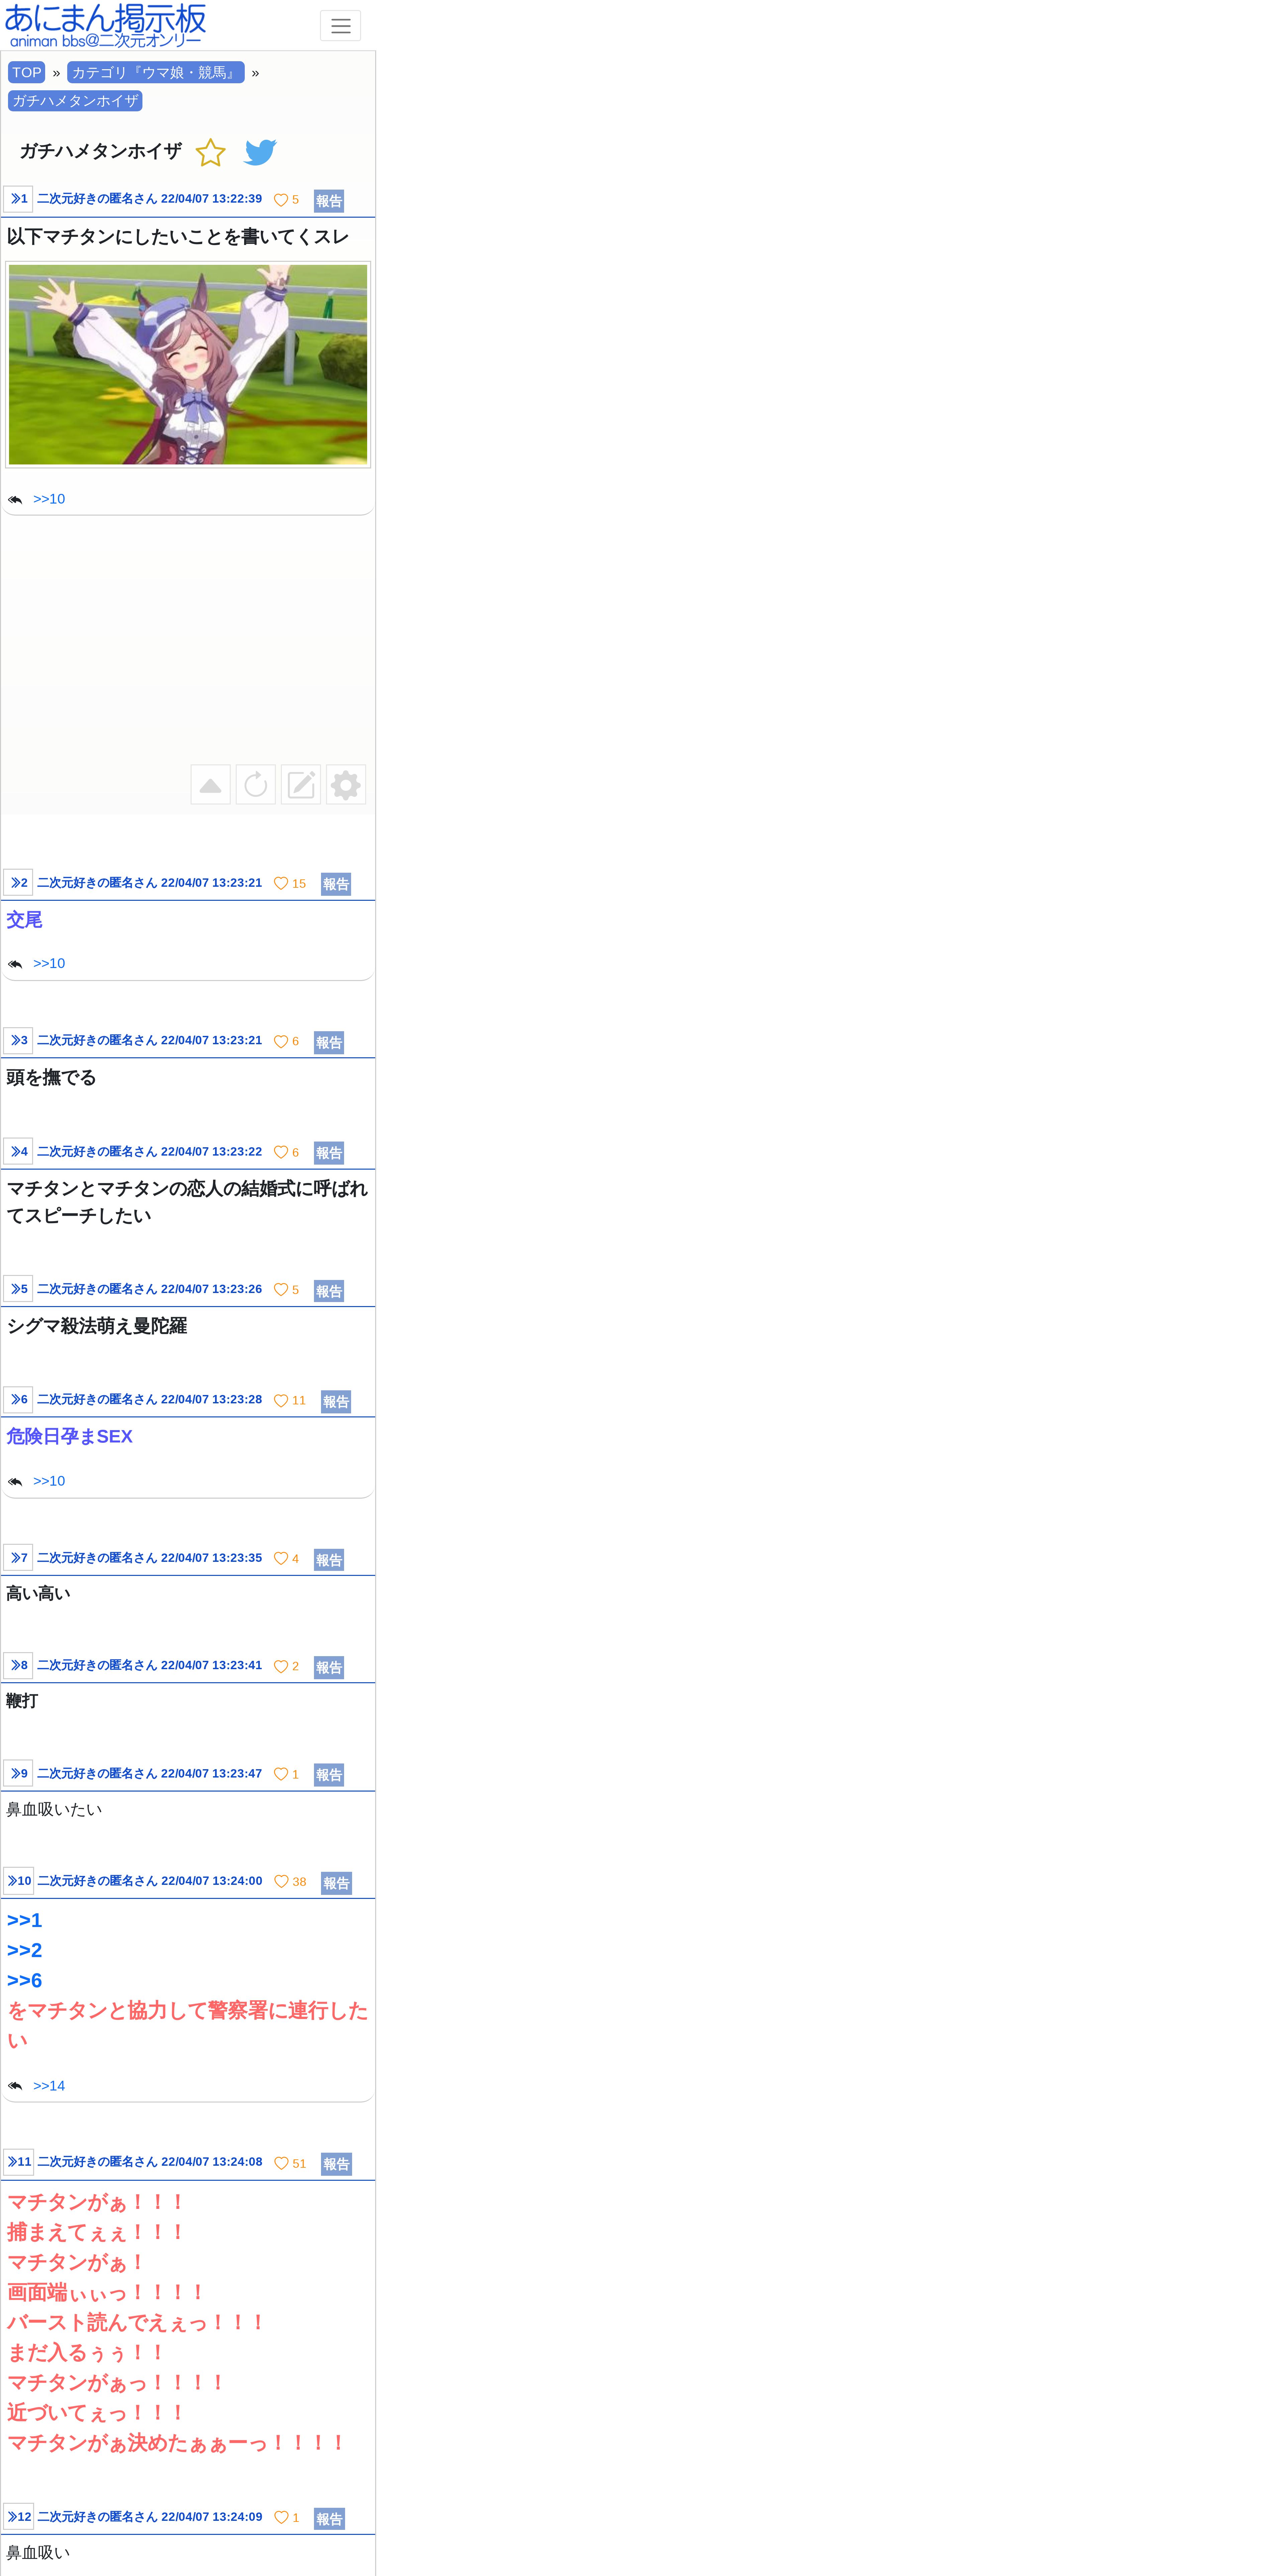The image size is (1288, 2576).
Task: Report post 2 using the 報告 button
Action: pyautogui.click(x=336, y=884)
